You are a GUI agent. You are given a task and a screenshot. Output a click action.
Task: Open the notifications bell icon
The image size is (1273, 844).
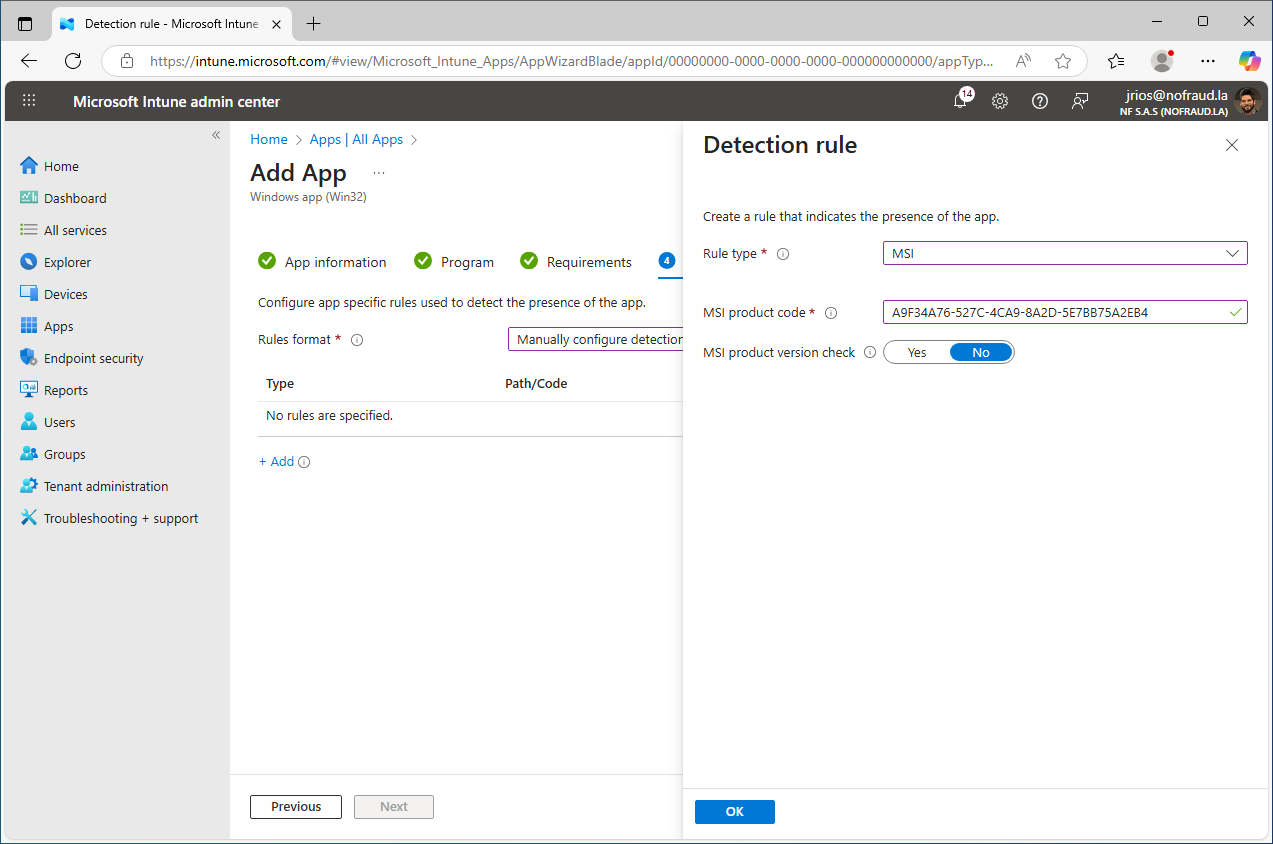pyautogui.click(x=960, y=100)
